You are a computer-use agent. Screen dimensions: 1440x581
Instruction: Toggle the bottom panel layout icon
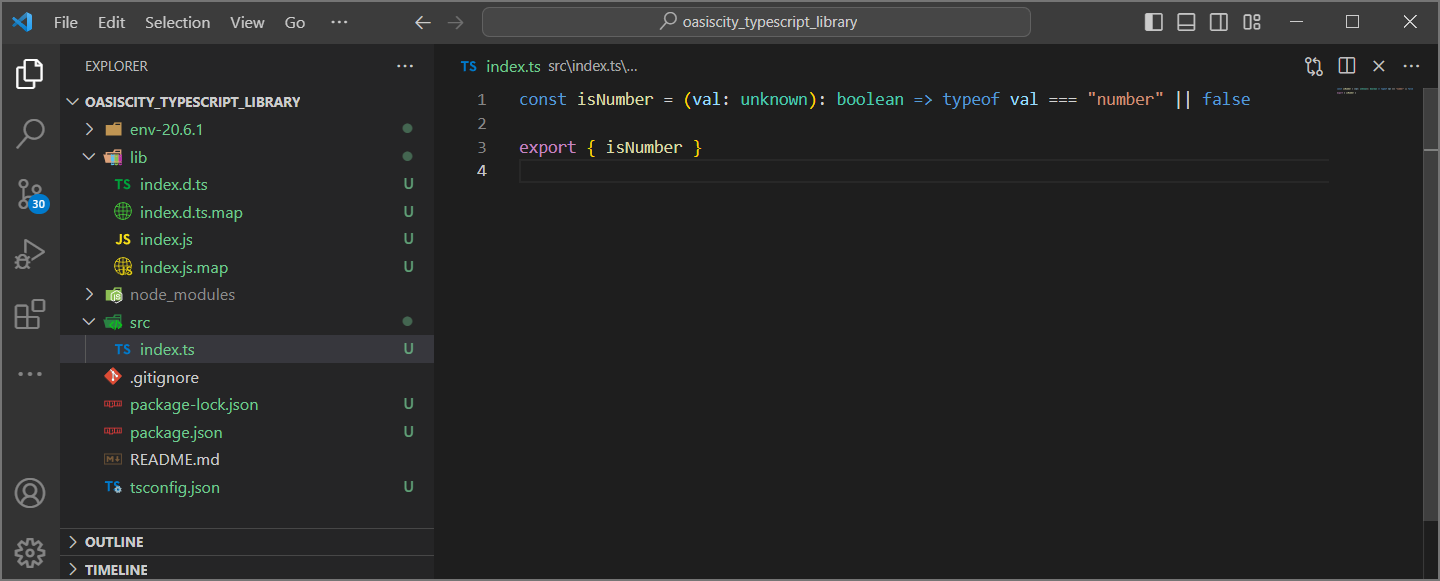tap(1186, 22)
